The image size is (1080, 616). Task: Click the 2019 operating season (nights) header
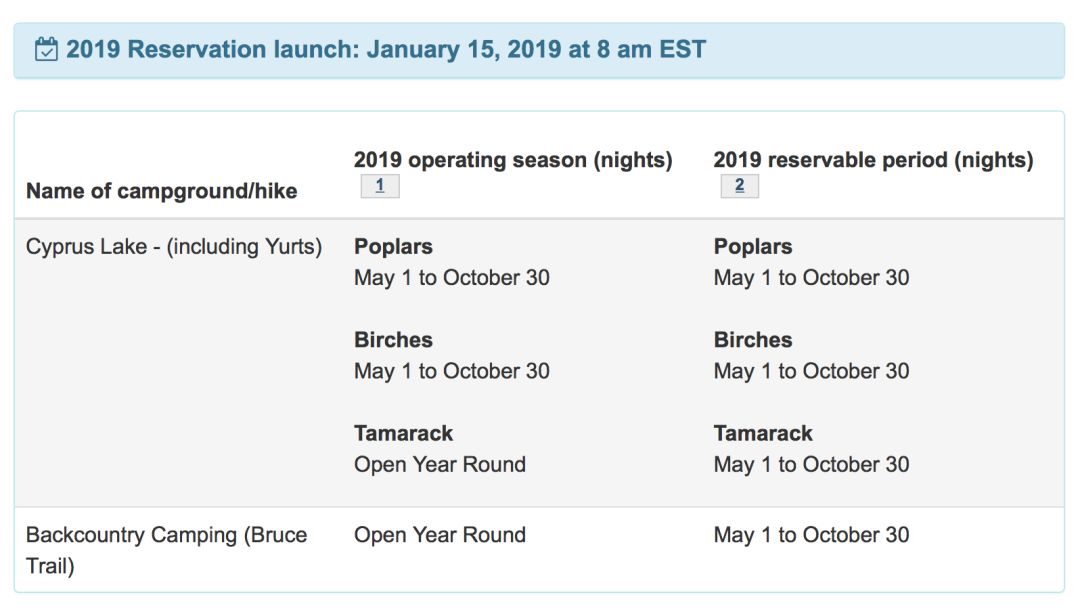(x=513, y=160)
